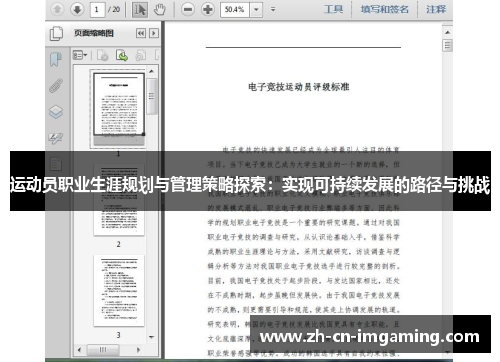Go to previous page with the up arrow
500x362 pixels.
coord(57,9)
